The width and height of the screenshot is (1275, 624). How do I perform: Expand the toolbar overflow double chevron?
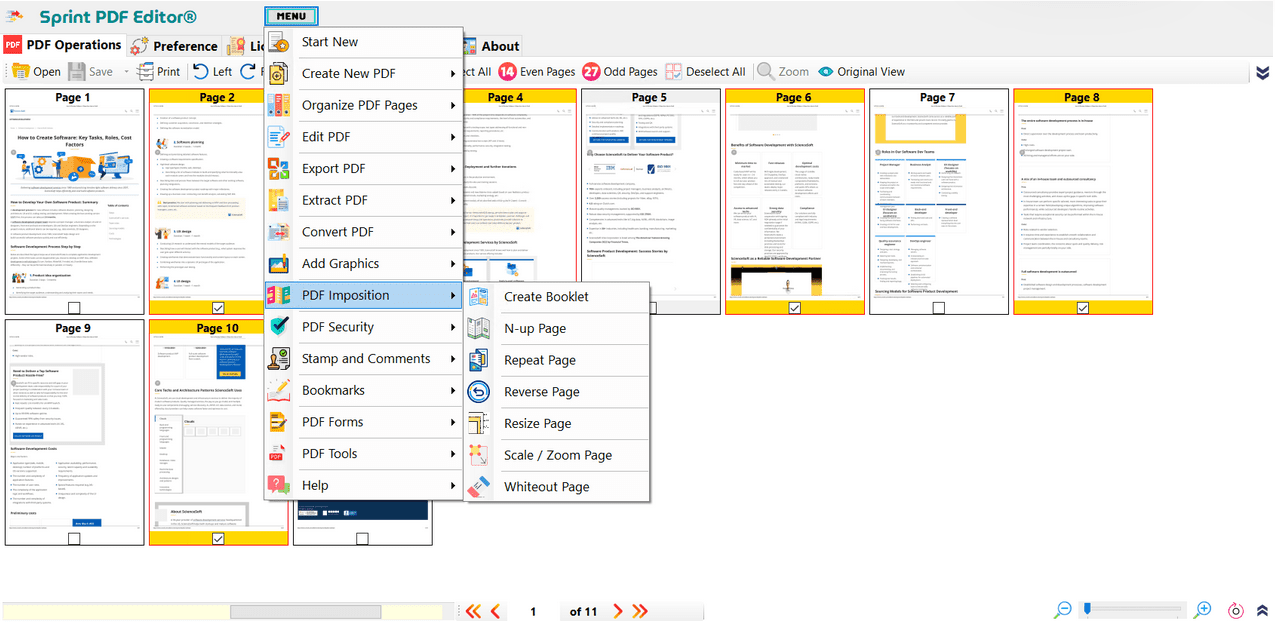1263,73
